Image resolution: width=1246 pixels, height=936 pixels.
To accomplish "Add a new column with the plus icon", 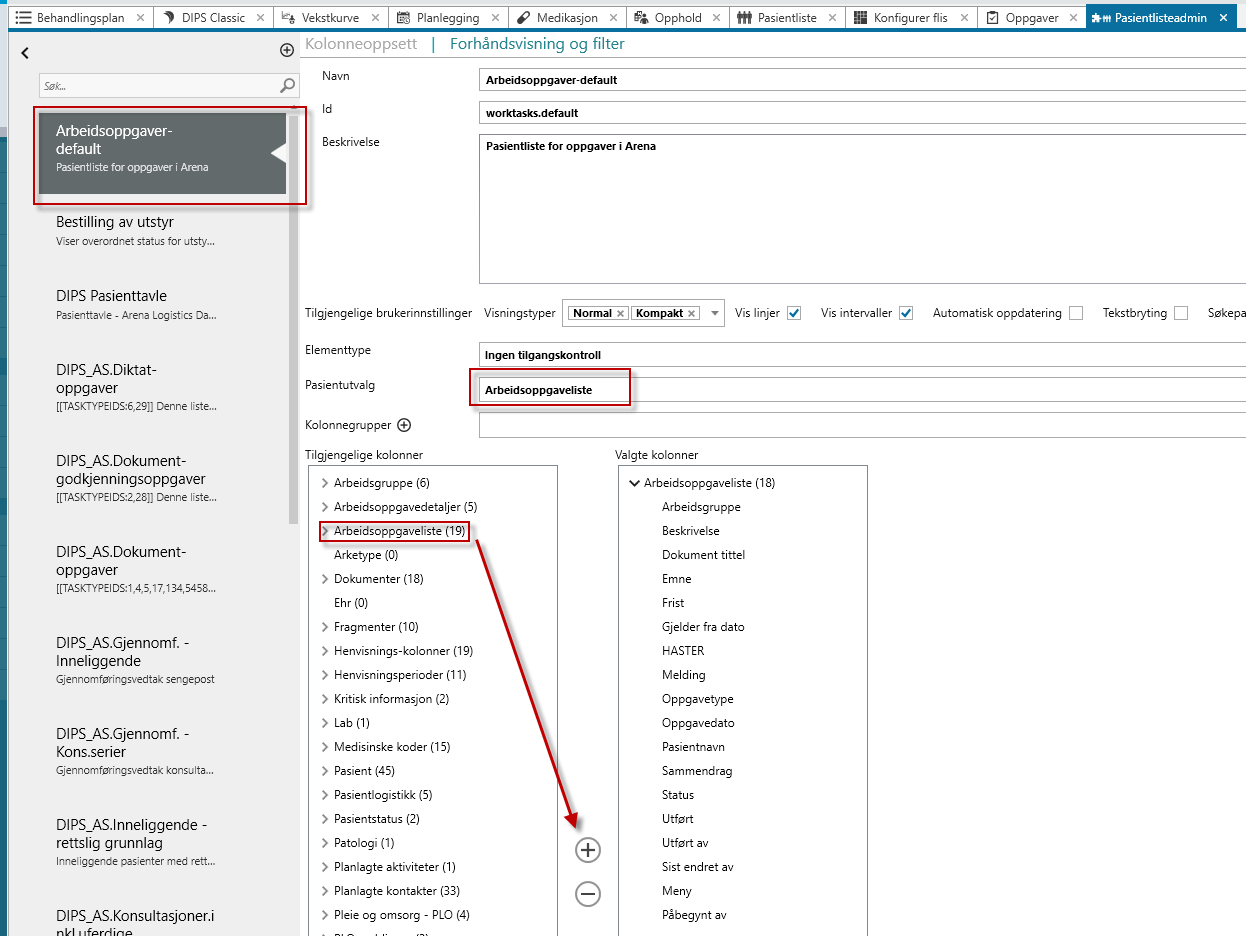I will 587,849.
